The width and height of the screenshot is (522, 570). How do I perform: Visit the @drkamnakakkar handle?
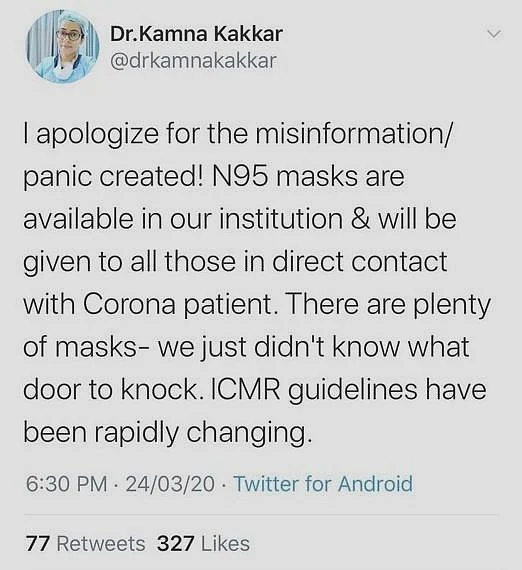[193, 61]
